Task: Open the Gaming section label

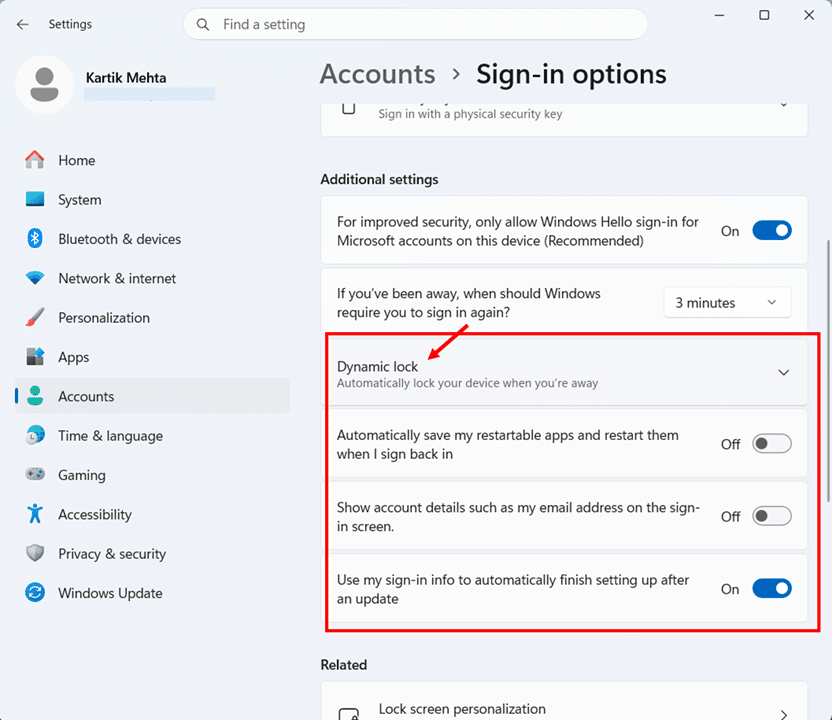Action: pyautogui.click(x=82, y=475)
